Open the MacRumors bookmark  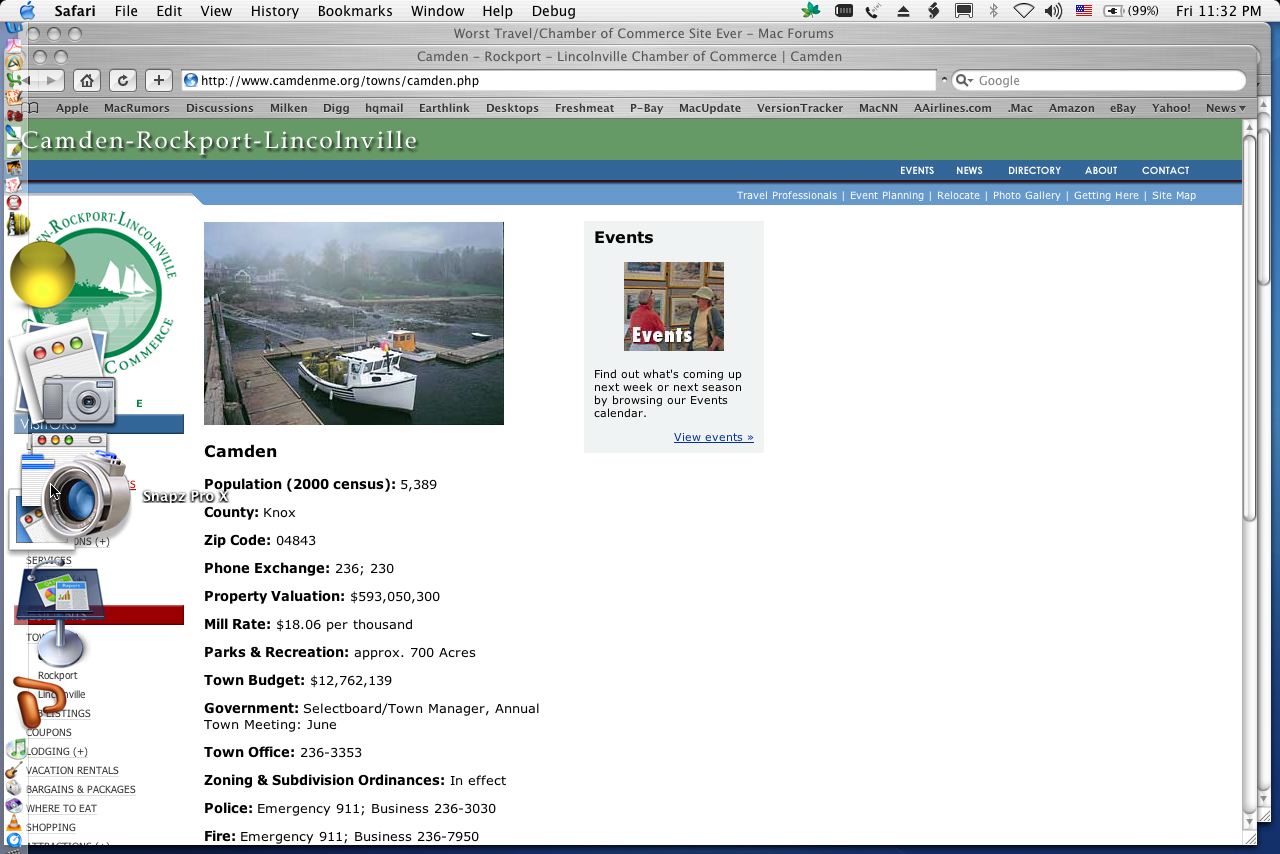(136, 108)
